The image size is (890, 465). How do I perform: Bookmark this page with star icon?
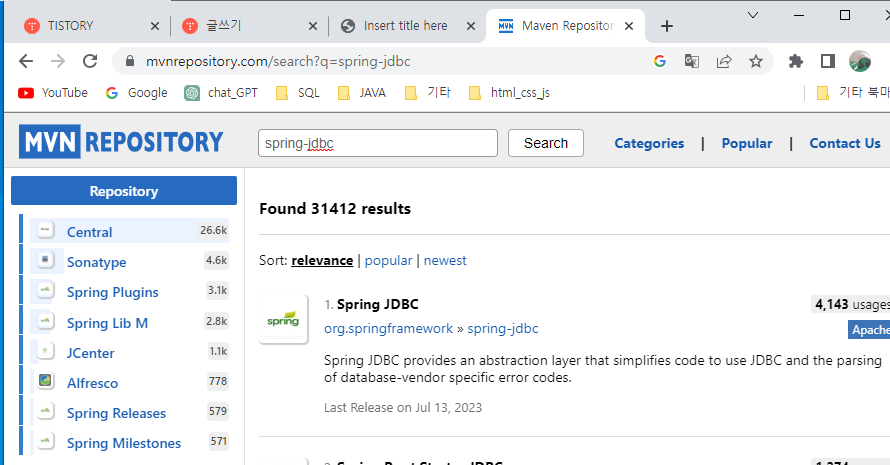point(755,61)
